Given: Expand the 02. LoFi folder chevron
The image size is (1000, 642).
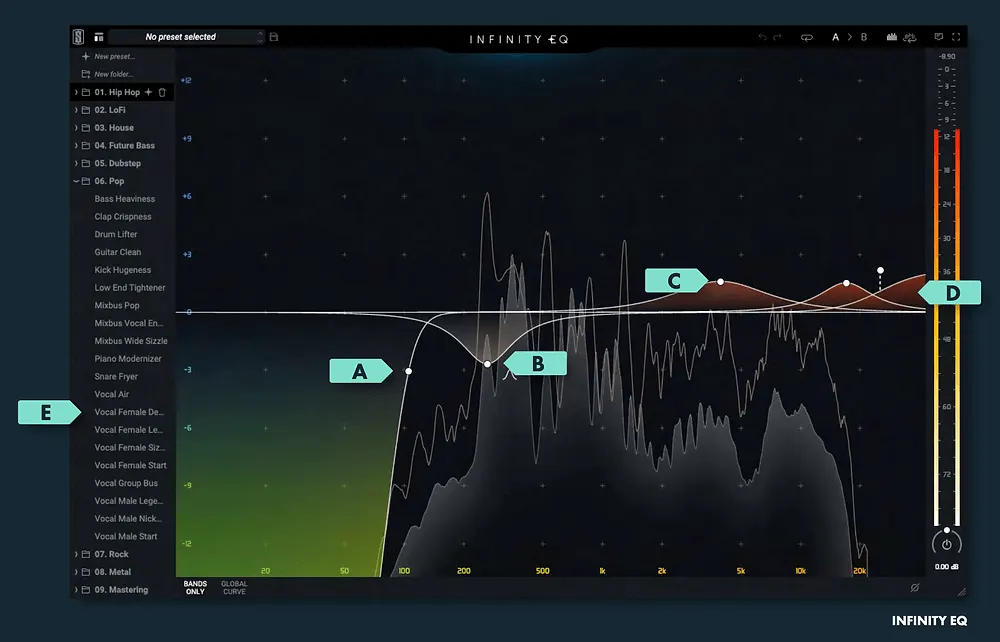Looking at the screenshot, I should point(76,110).
